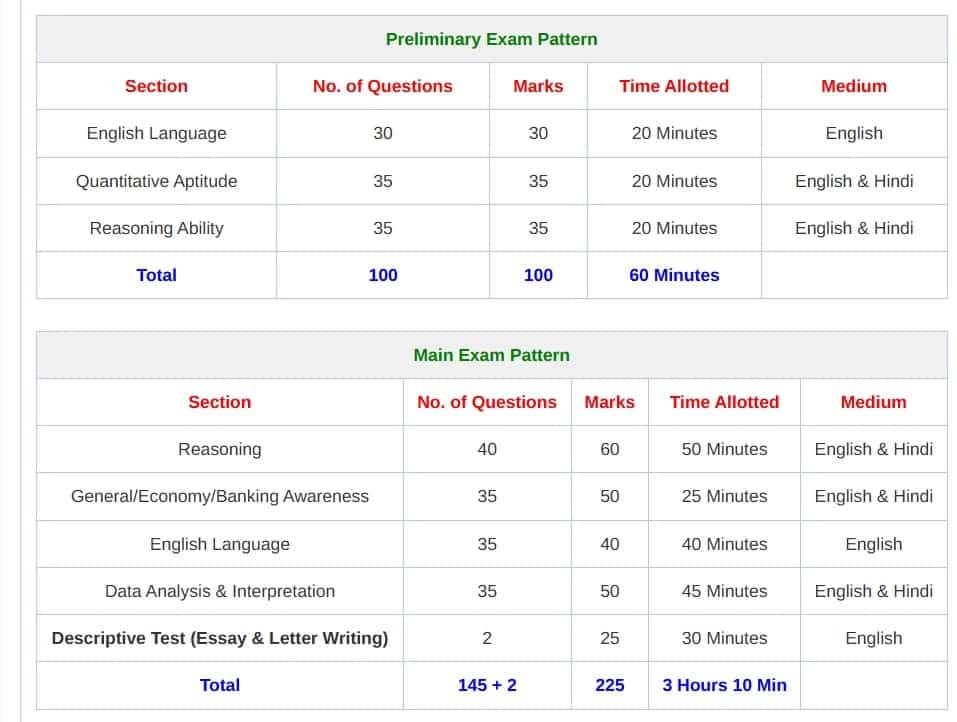Select Medium header in Main Exam table
The image size is (957, 722).
click(x=873, y=402)
